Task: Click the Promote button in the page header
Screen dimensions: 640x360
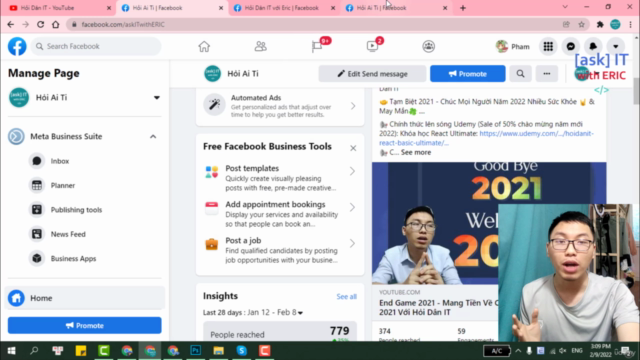Action: click(468, 74)
